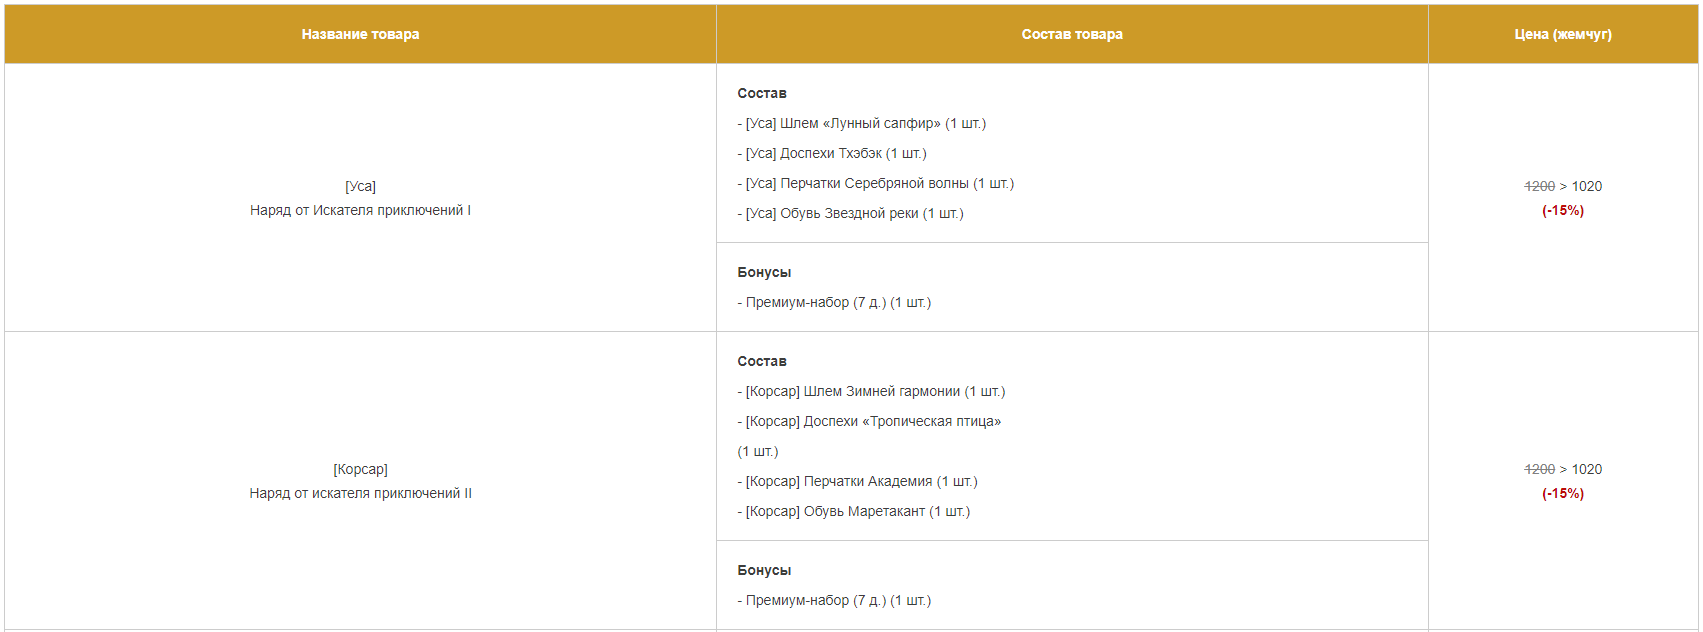Click '[Уса] Перчатки Серебряной волны' item
The image size is (1703, 632).
(875, 183)
